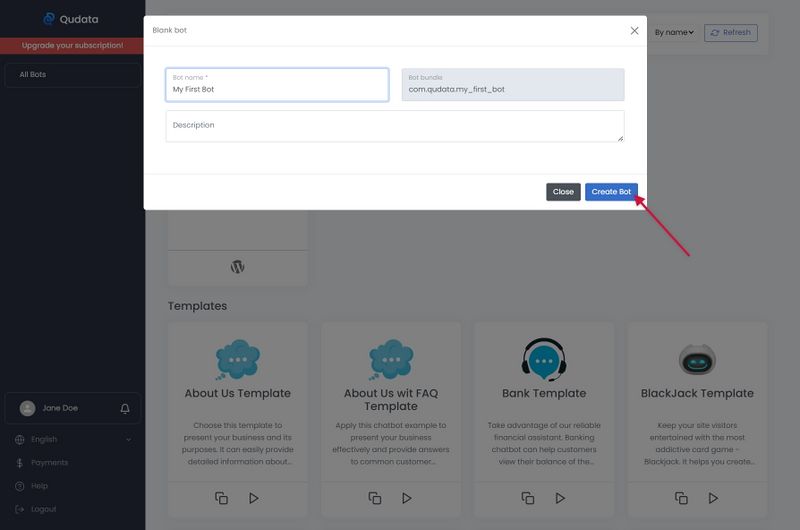This screenshot has width=800, height=530.
Task: Play the About Us wit FAQ Template
Action: point(407,498)
